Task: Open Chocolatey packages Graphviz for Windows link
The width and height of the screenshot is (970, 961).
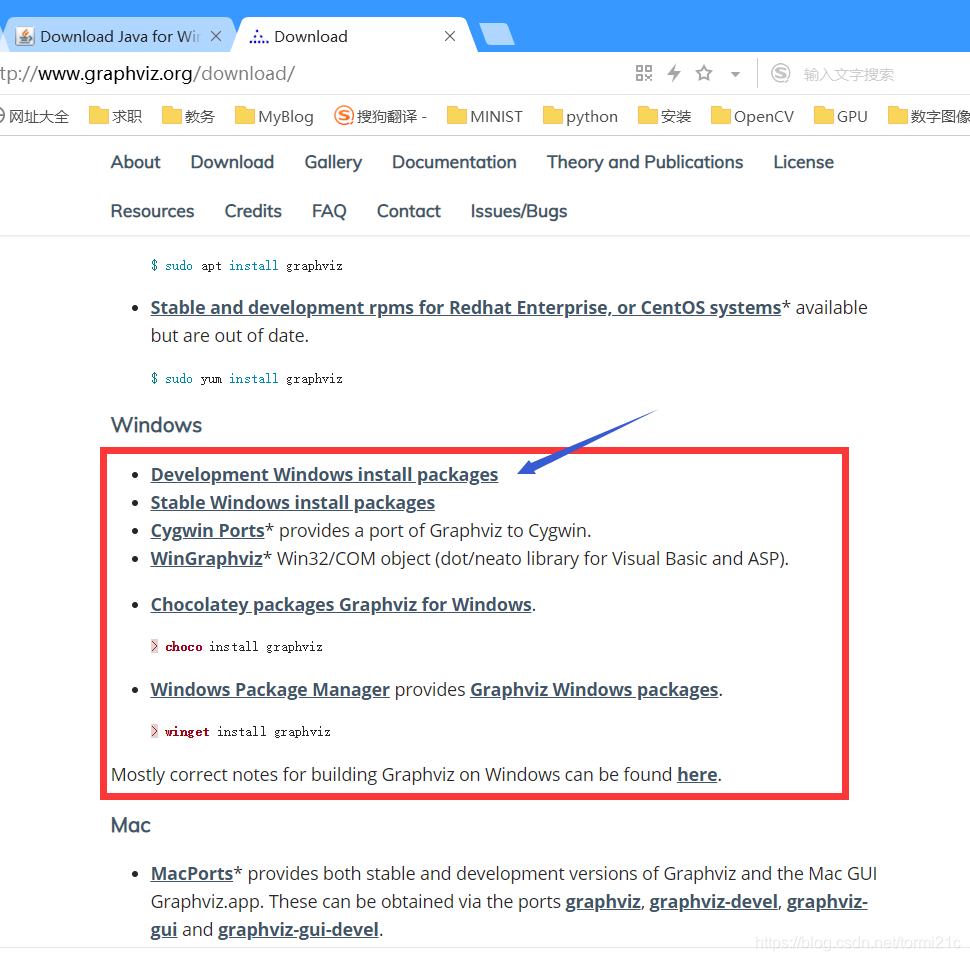Action: coord(341,605)
